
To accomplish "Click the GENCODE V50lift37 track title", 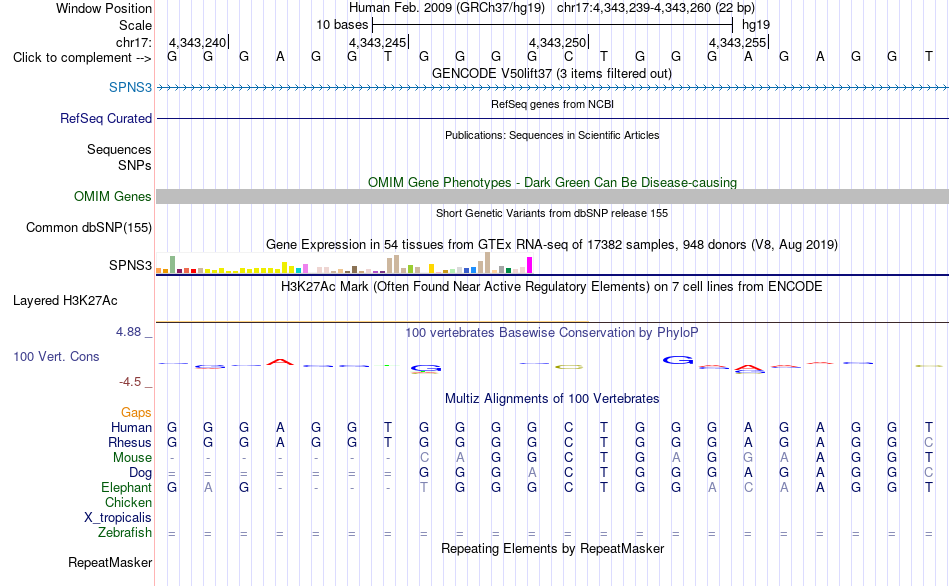I will (551, 73).
